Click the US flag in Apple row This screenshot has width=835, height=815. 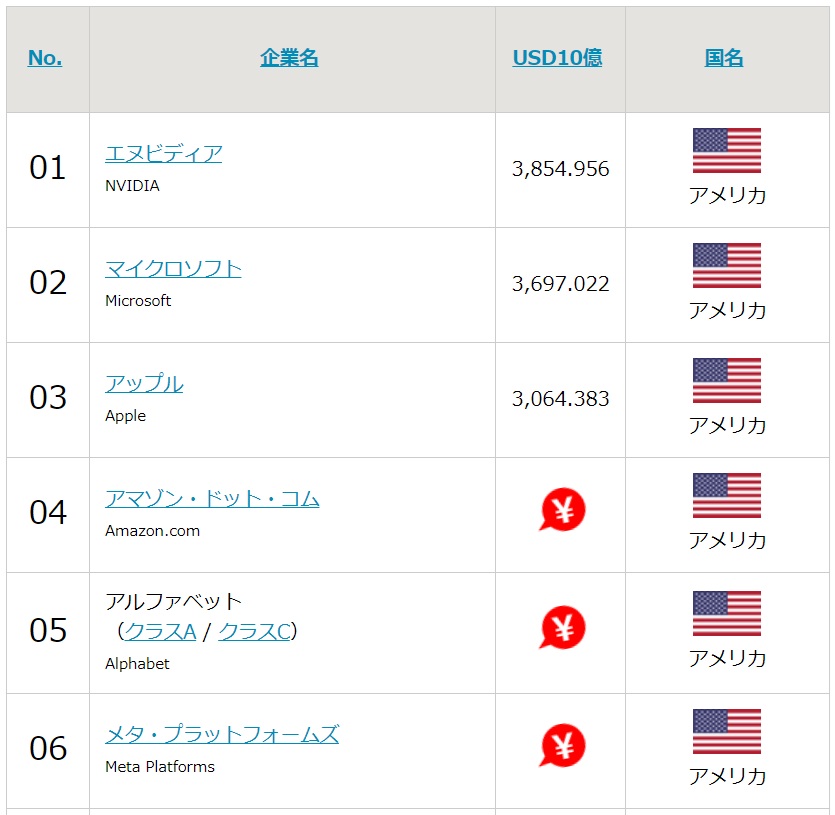click(x=726, y=381)
